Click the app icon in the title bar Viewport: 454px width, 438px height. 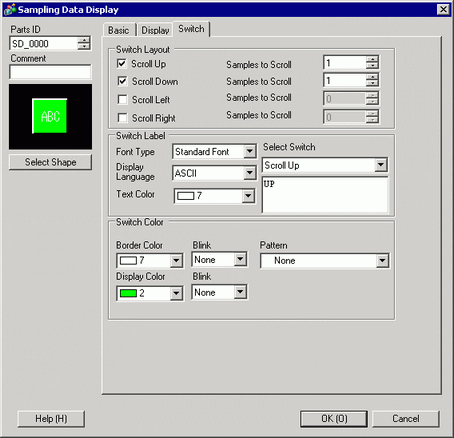click(9, 9)
